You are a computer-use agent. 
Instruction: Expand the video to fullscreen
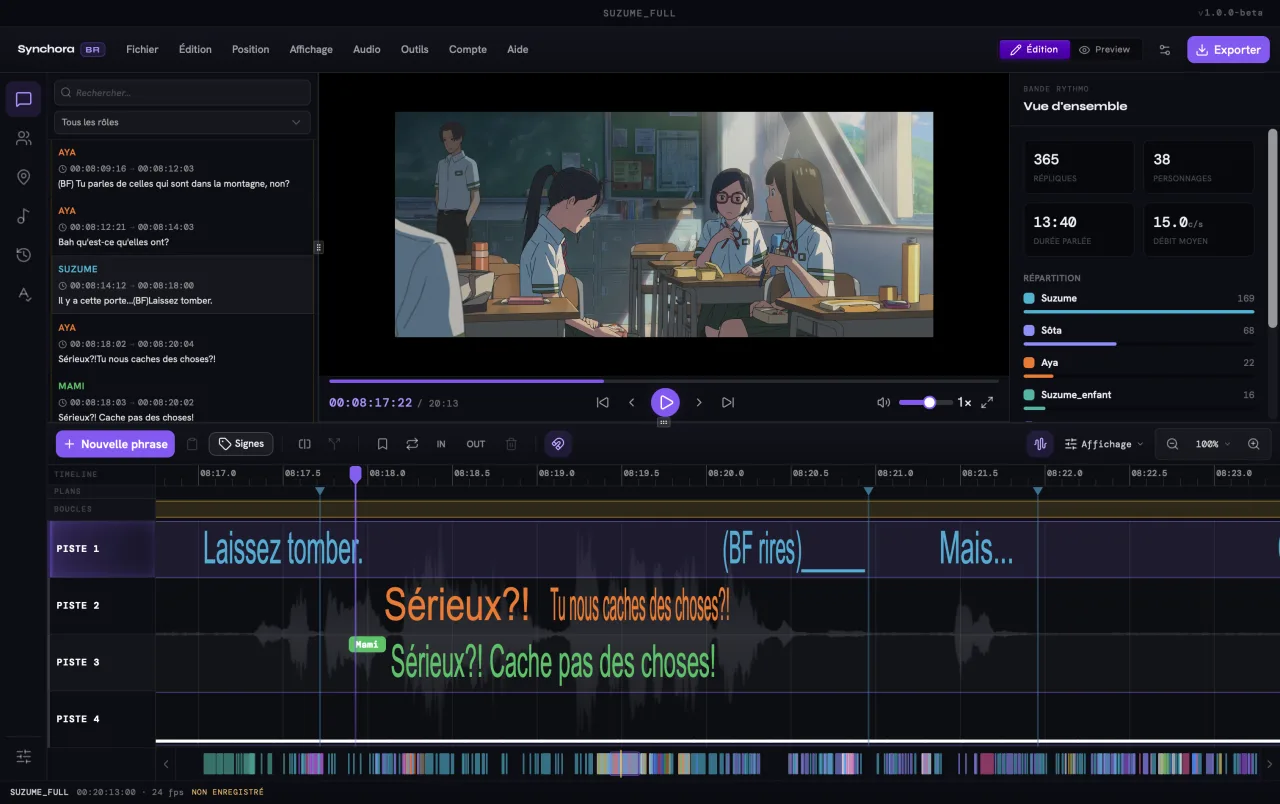pyautogui.click(x=987, y=402)
